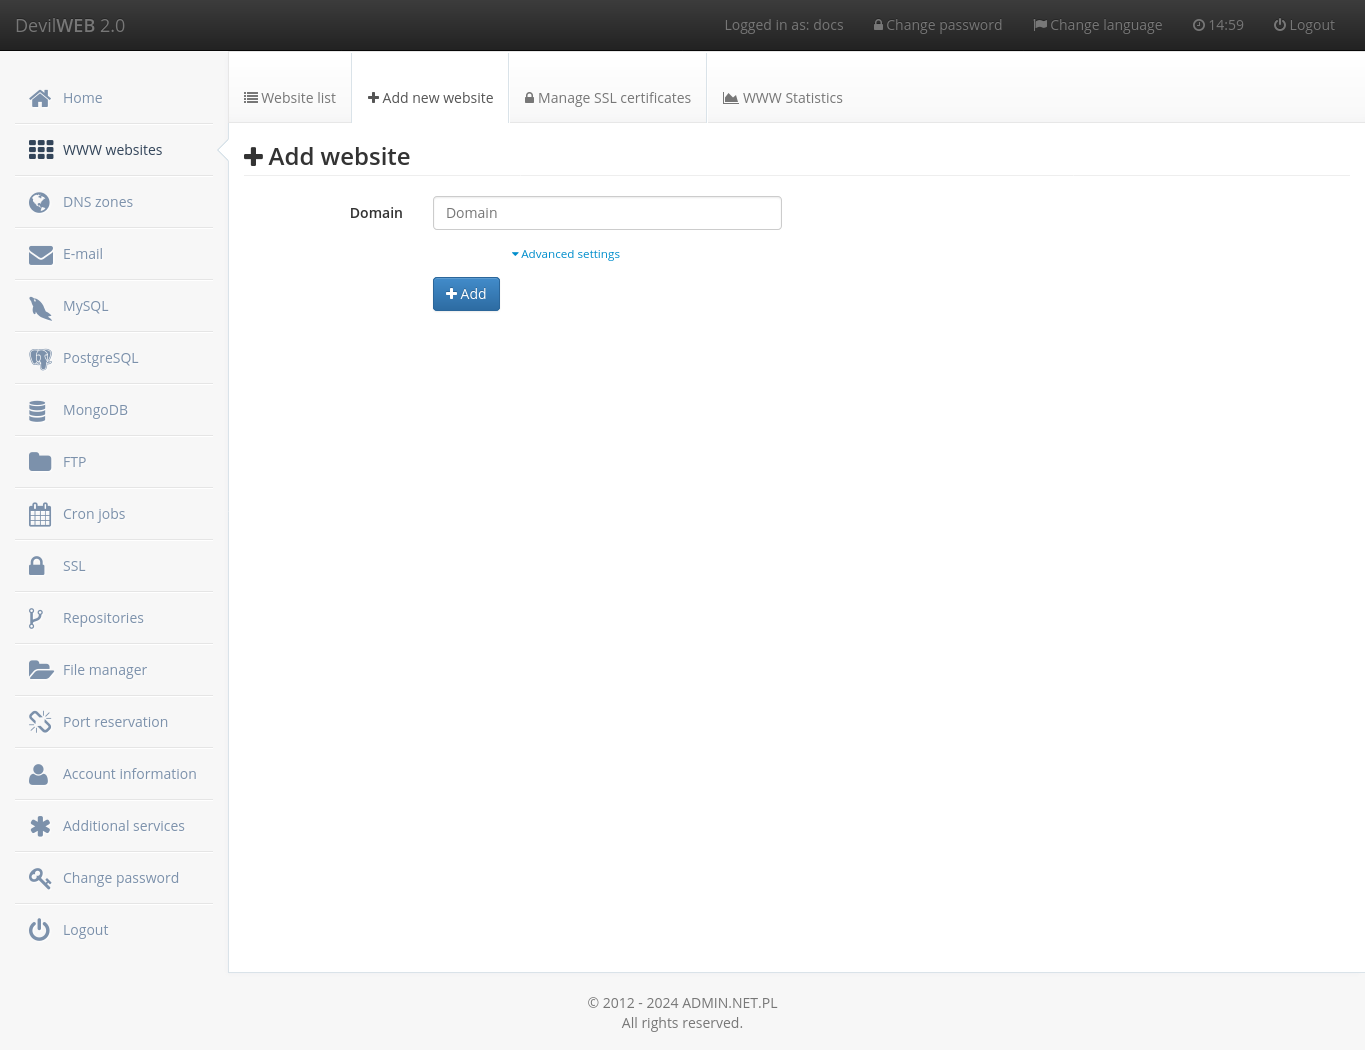Click inside the Domain input field
This screenshot has height=1050, width=1365.
pyautogui.click(x=607, y=212)
